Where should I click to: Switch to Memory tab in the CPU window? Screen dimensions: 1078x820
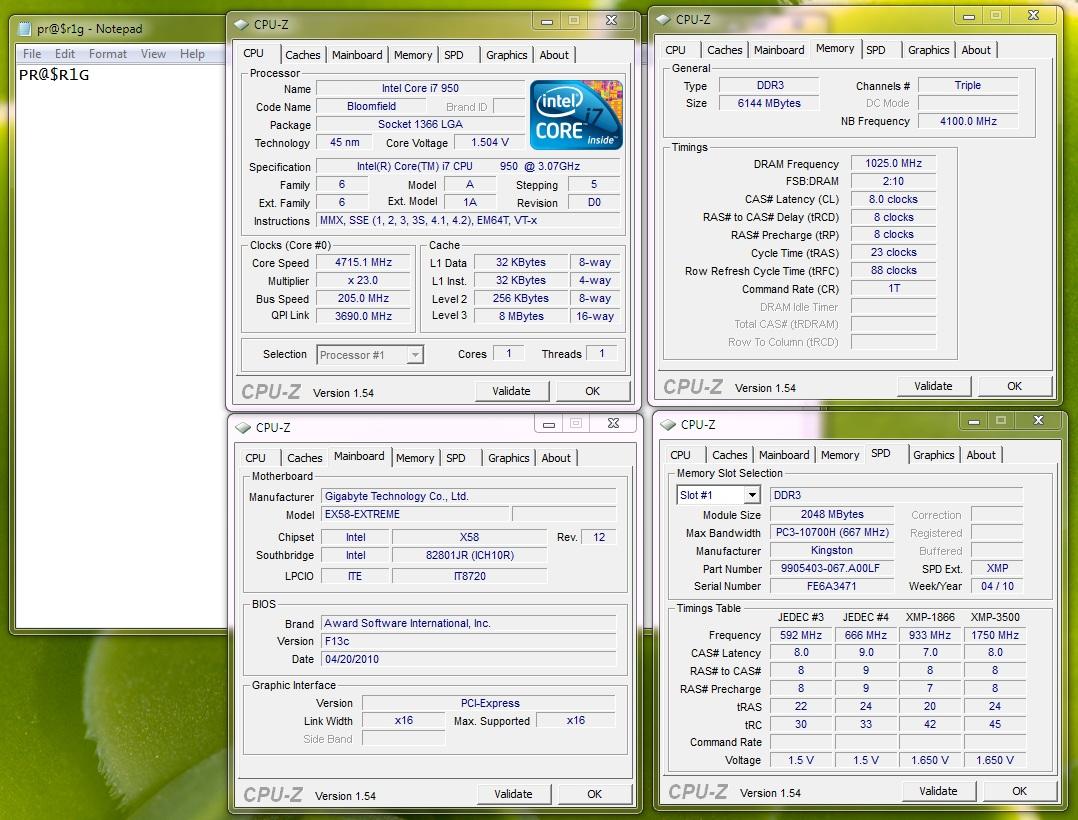[413, 55]
